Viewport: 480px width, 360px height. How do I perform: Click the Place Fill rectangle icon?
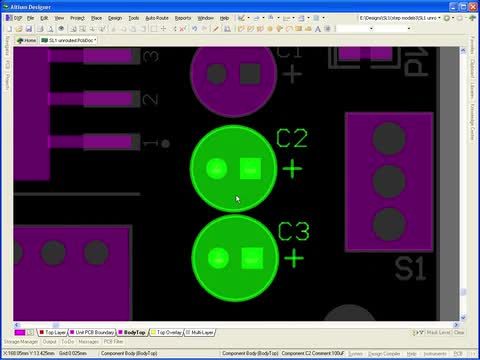coord(299,29)
